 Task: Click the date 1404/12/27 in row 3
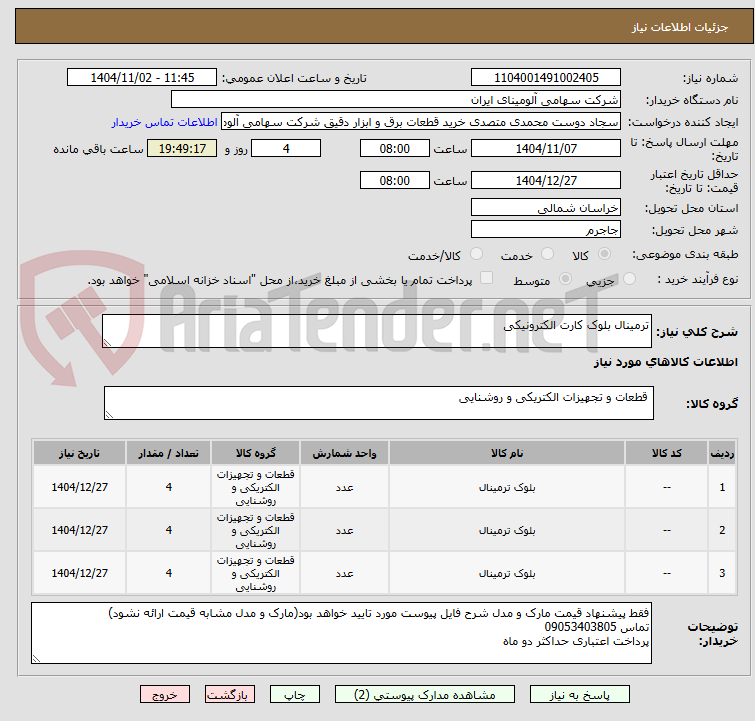79,573
